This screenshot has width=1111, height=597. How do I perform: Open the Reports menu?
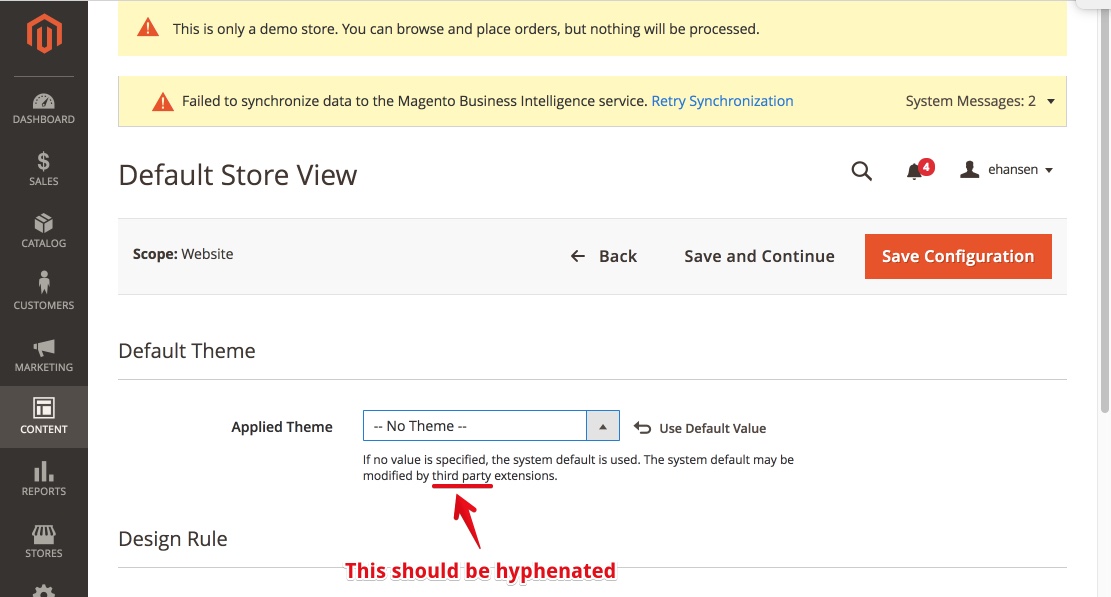click(44, 479)
